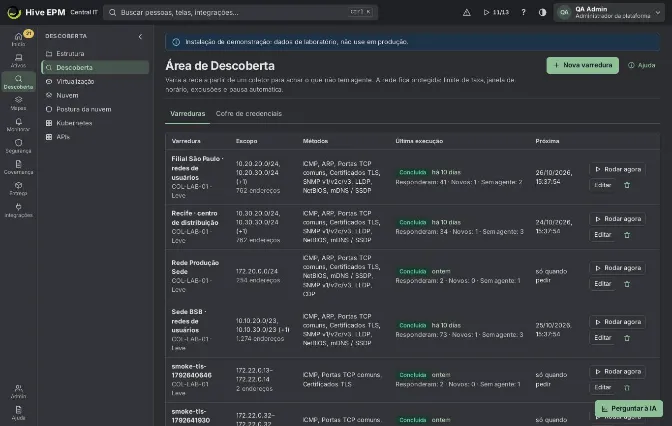
Task: Open Segurança shield in left rail
Action: click(x=18, y=146)
